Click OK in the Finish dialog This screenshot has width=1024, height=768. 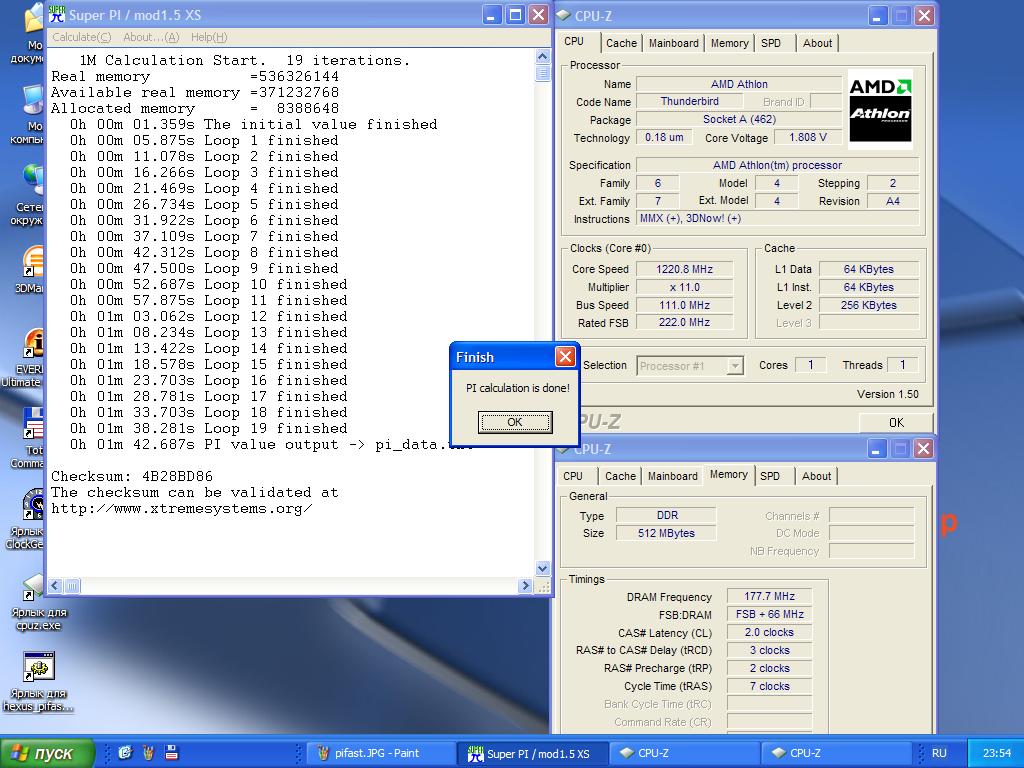515,422
